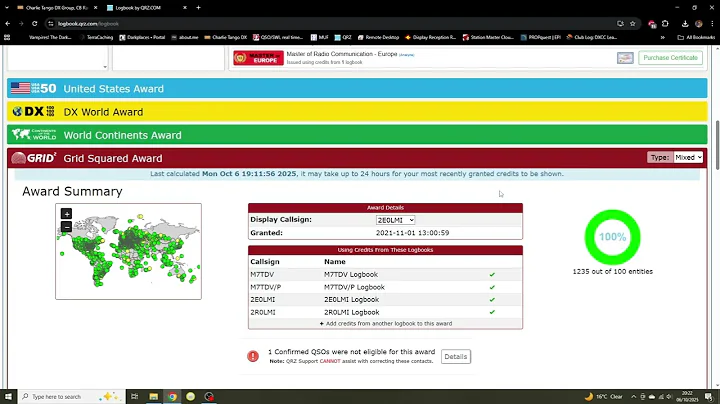Click the 100% green progress ring
The image size is (720, 404).
pos(612,237)
